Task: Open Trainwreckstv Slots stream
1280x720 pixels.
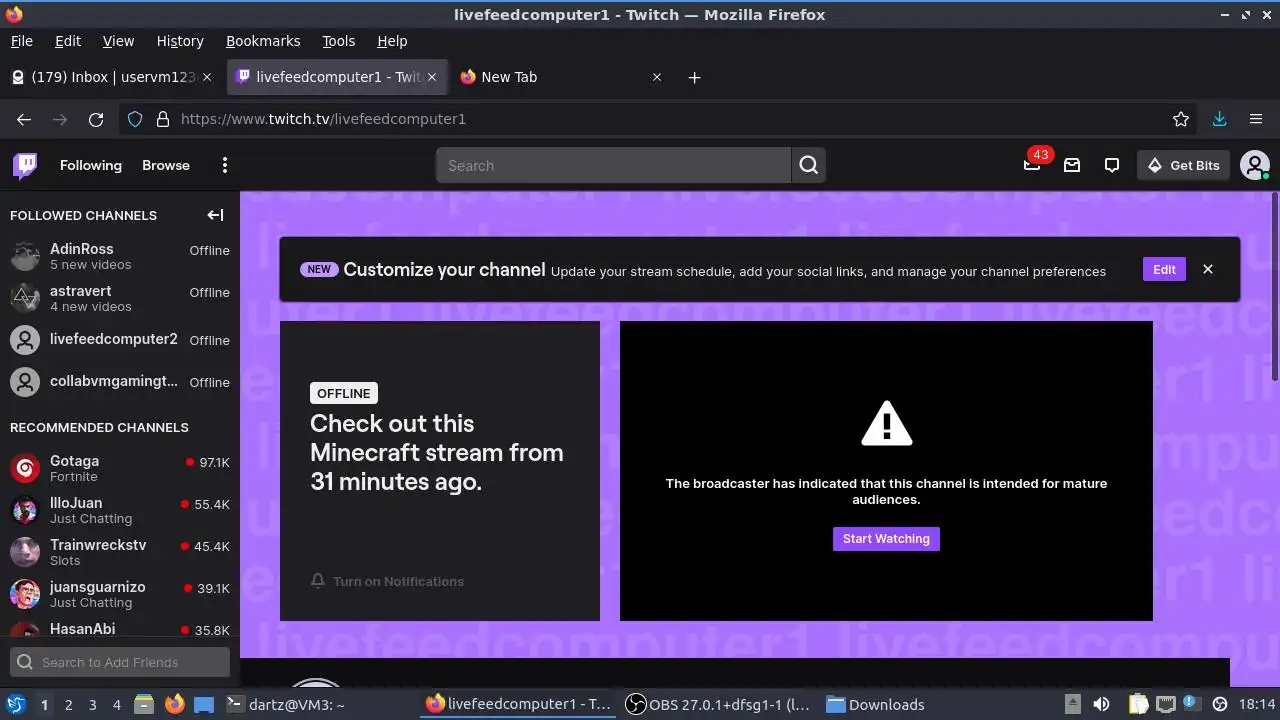Action: [x=120, y=552]
